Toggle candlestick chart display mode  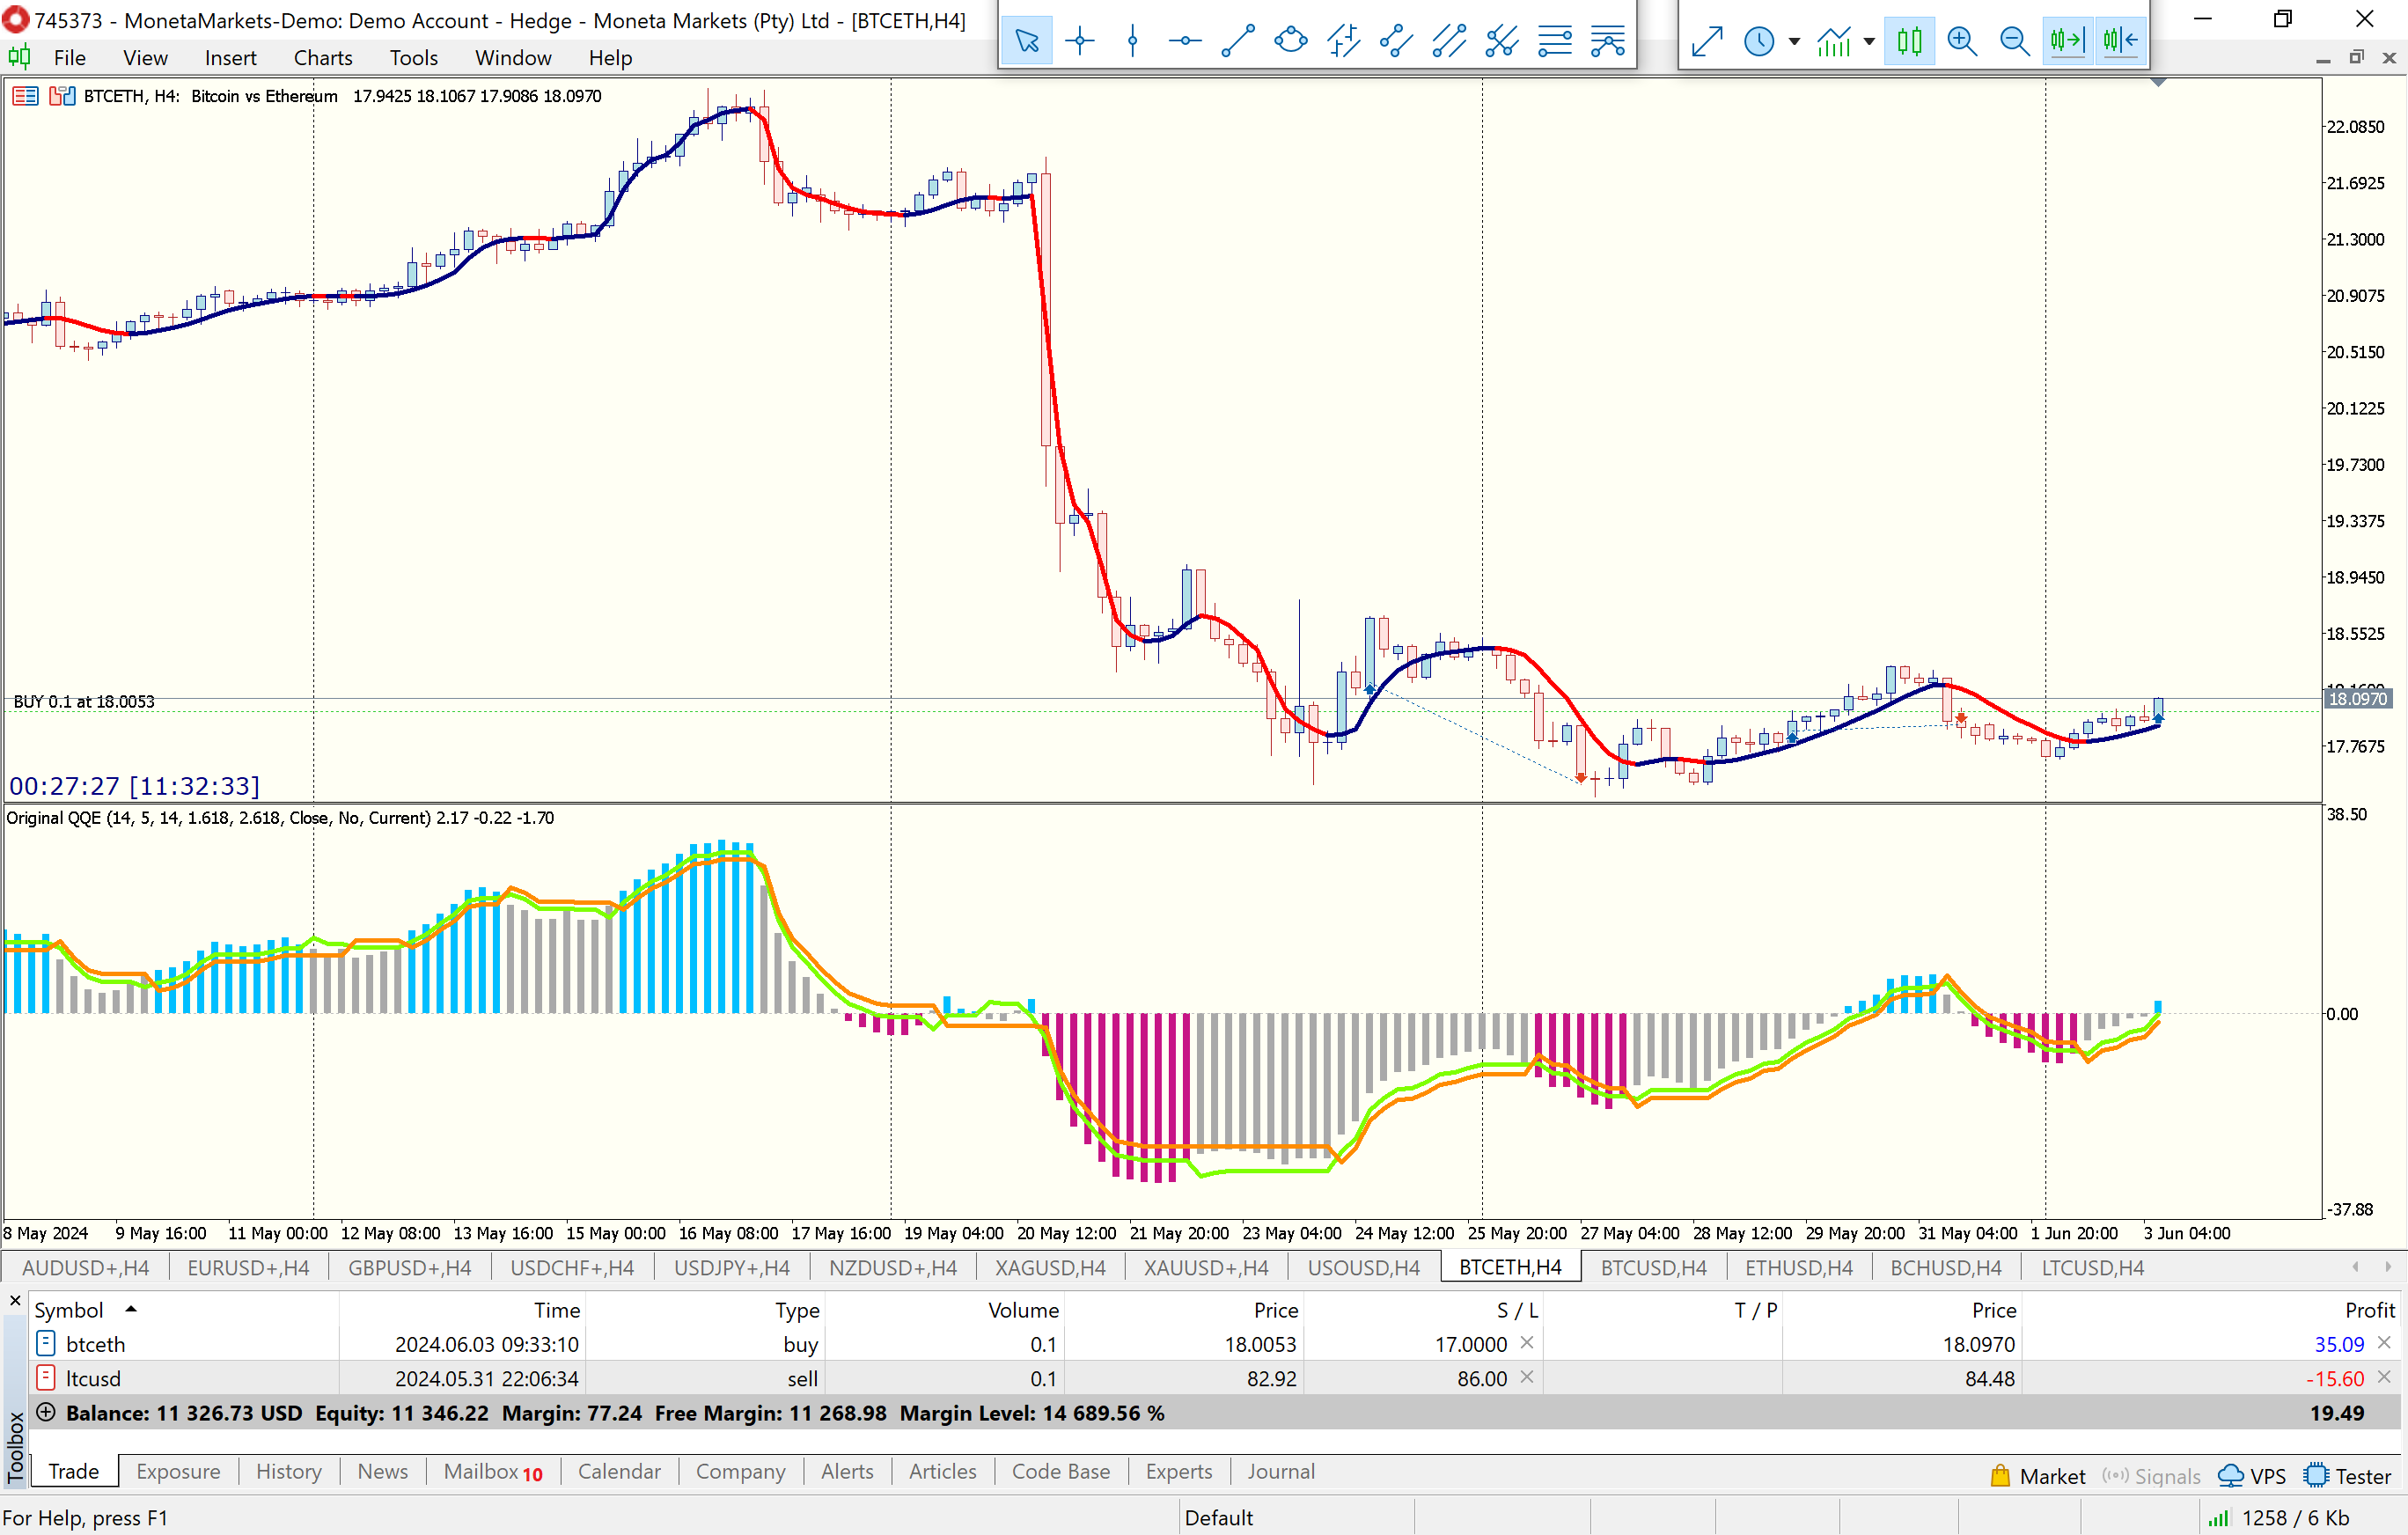click(1909, 41)
